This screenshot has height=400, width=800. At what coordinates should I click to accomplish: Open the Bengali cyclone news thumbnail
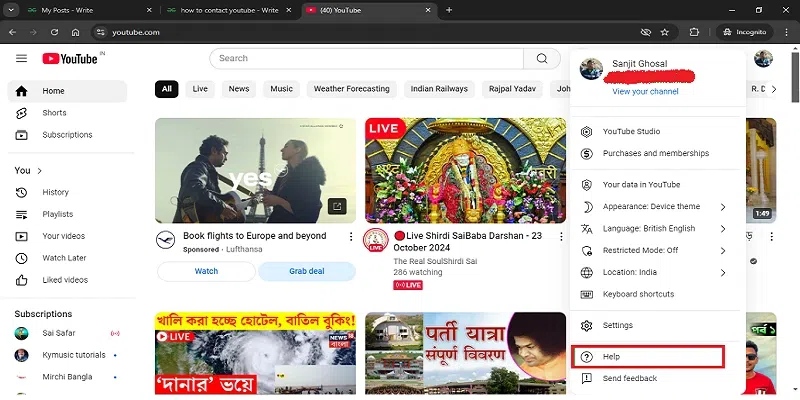point(256,353)
